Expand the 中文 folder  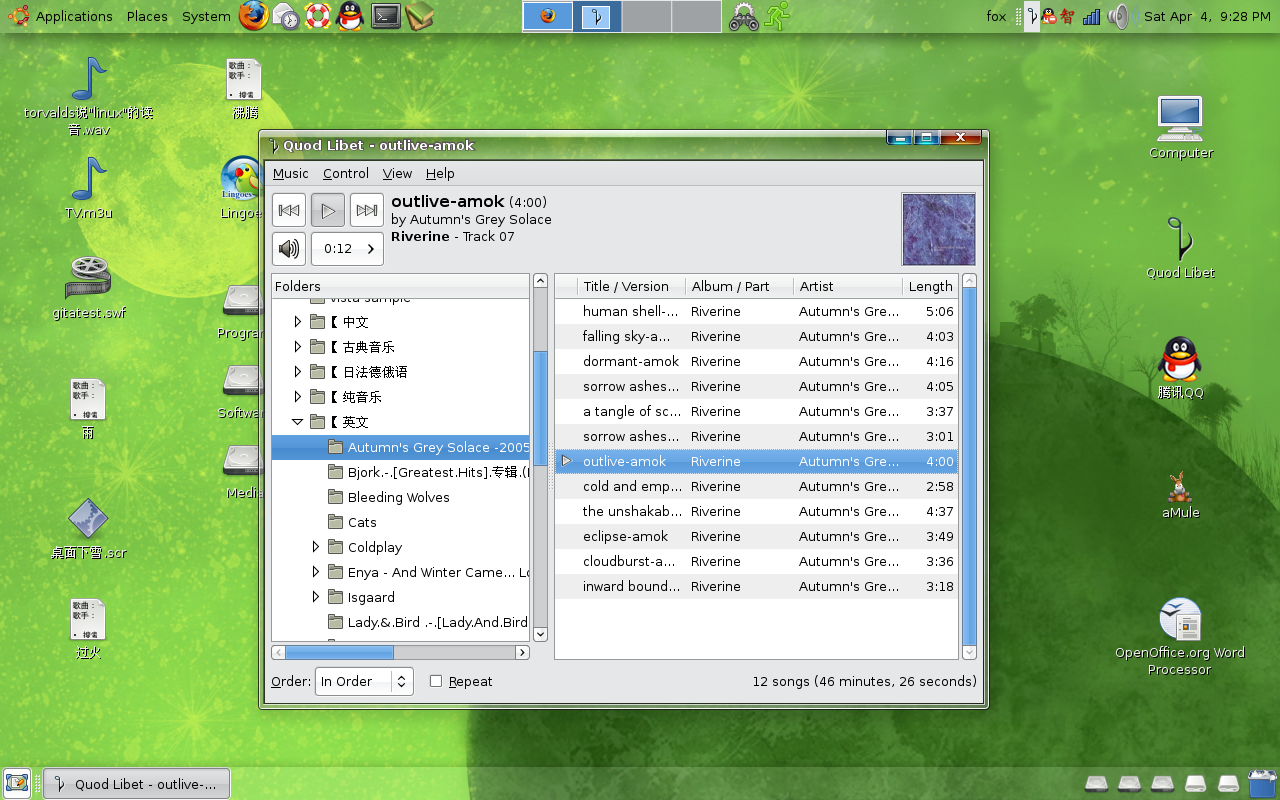click(298, 322)
